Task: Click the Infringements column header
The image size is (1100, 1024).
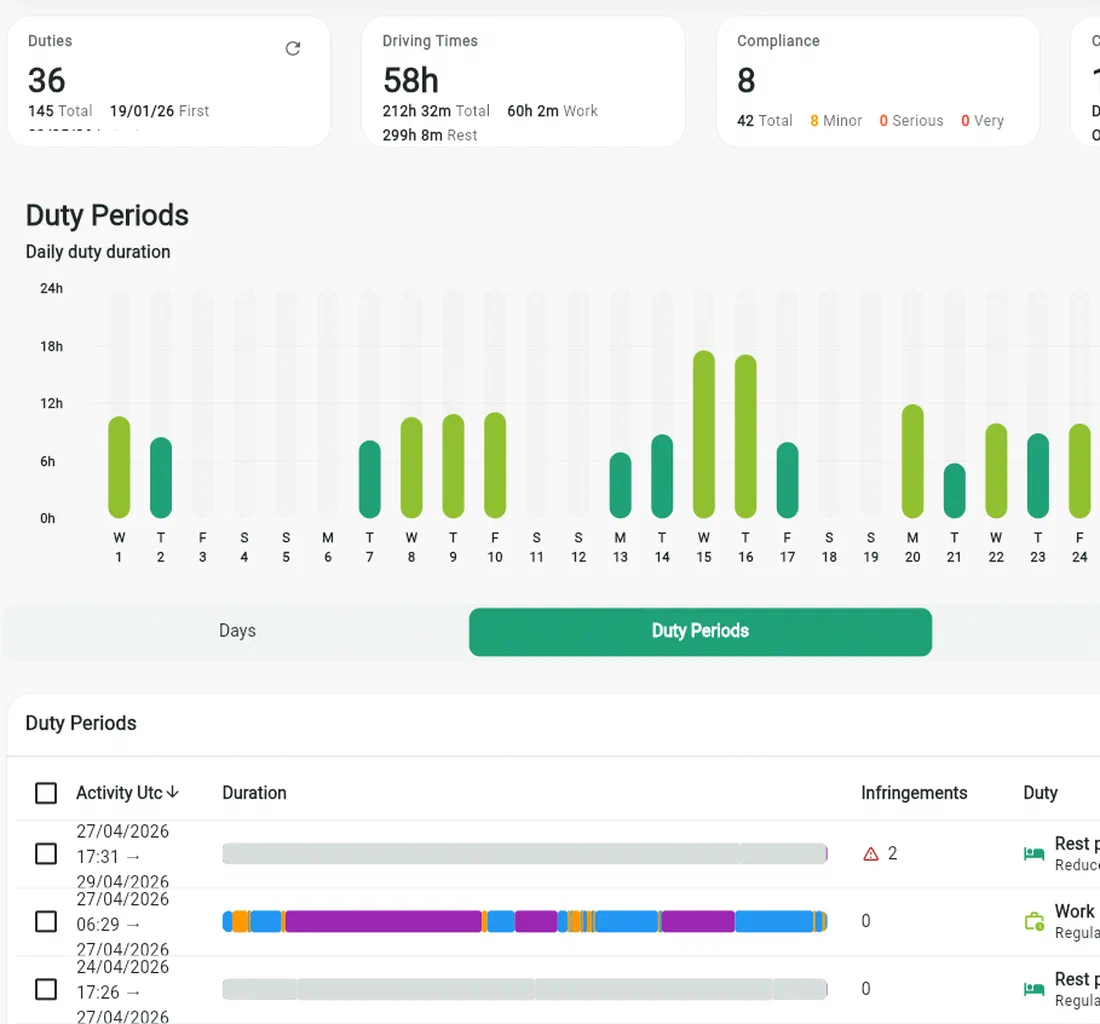Action: pos(914,793)
